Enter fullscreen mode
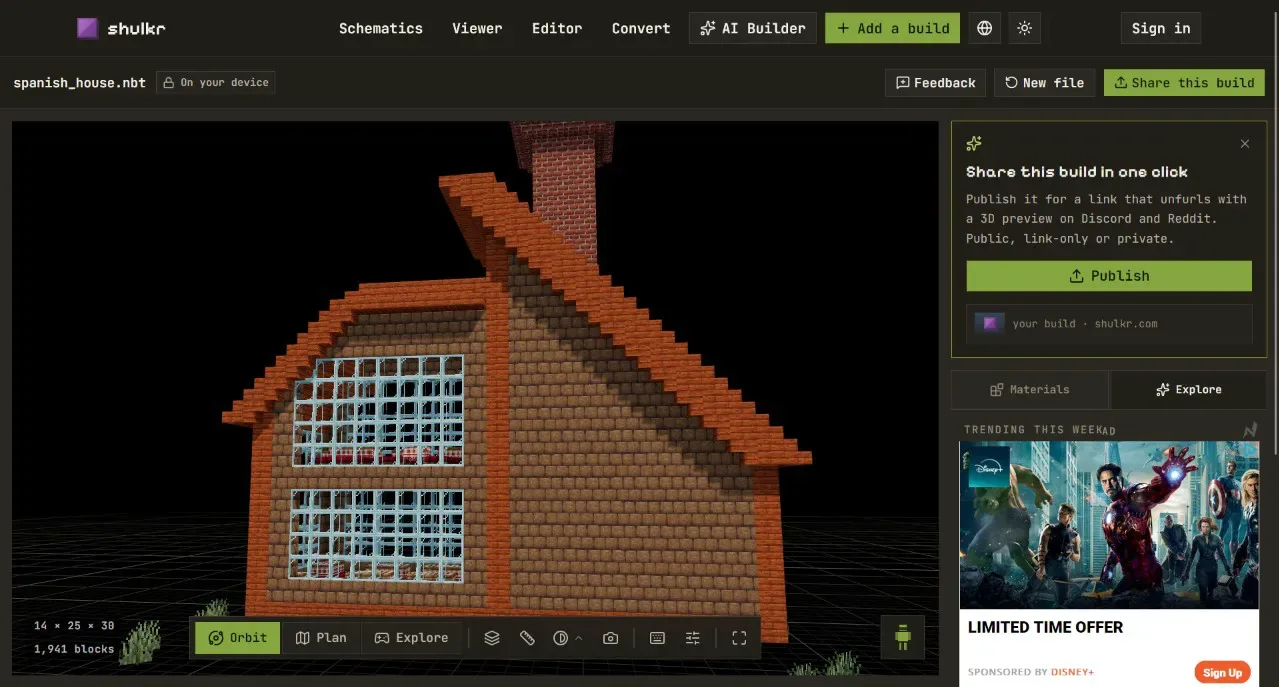Screen dimensions: 1279x687 pos(739,638)
